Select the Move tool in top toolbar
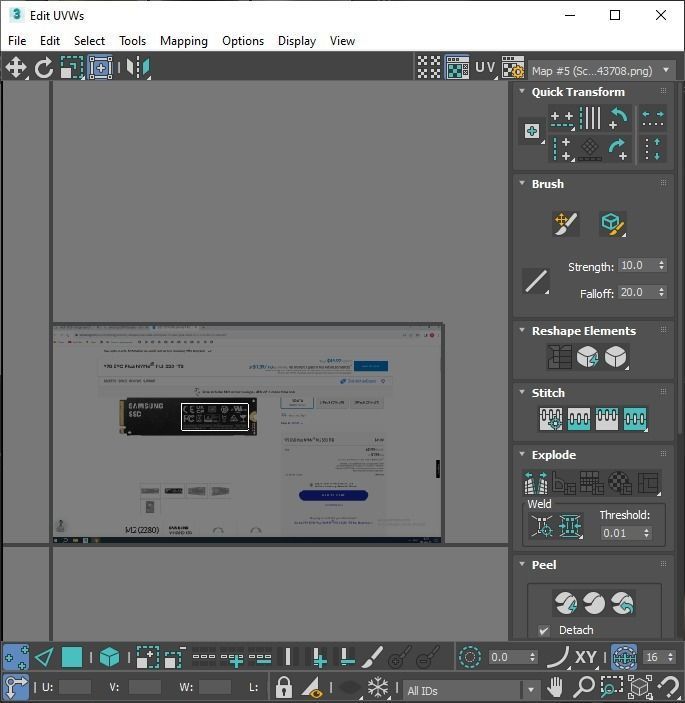The image size is (685, 703). click(16, 68)
